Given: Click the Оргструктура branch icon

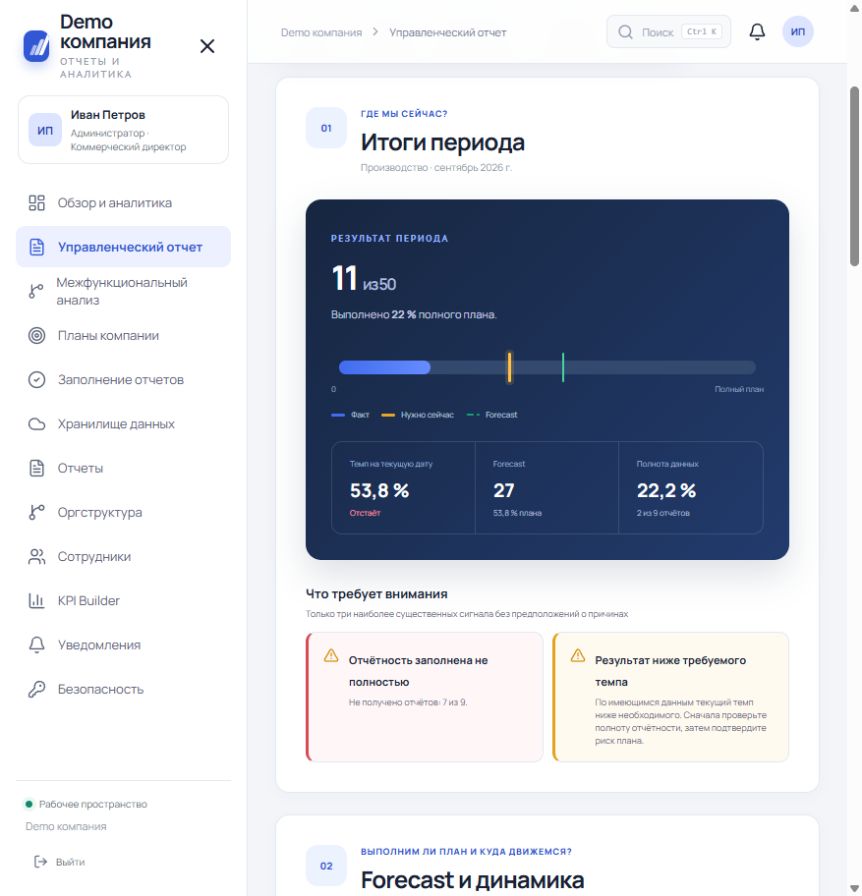Looking at the screenshot, I should (x=37, y=512).
